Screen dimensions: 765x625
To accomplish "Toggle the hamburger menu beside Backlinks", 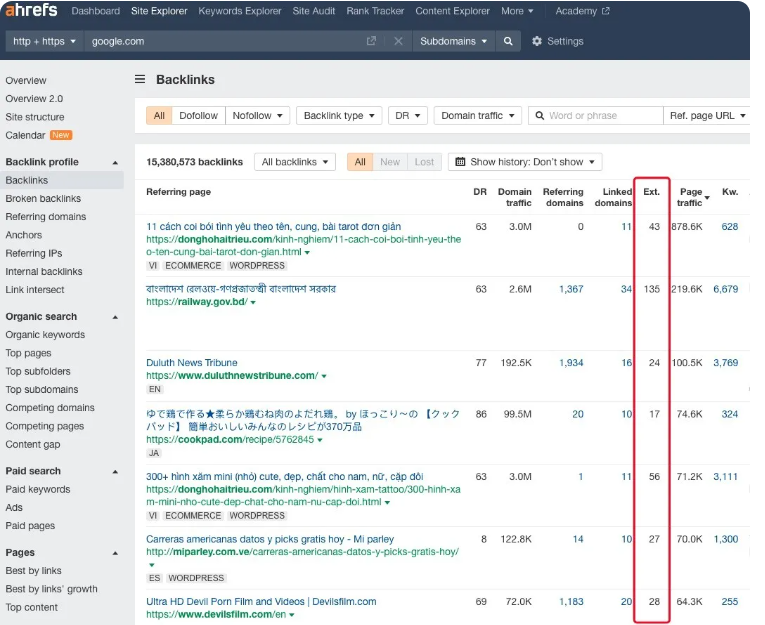I will point(141,80).
